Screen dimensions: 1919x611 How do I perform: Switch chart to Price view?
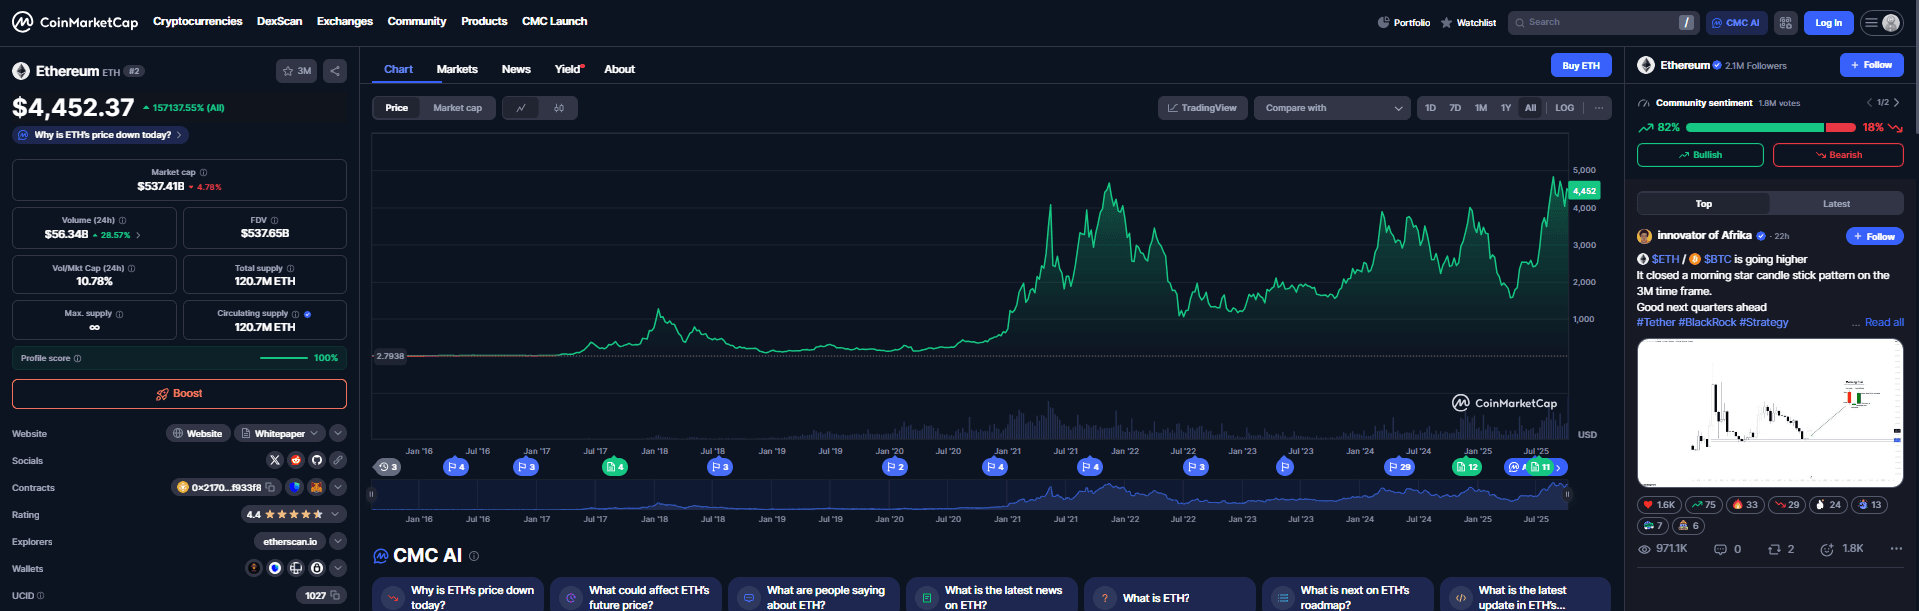point(397,108)
